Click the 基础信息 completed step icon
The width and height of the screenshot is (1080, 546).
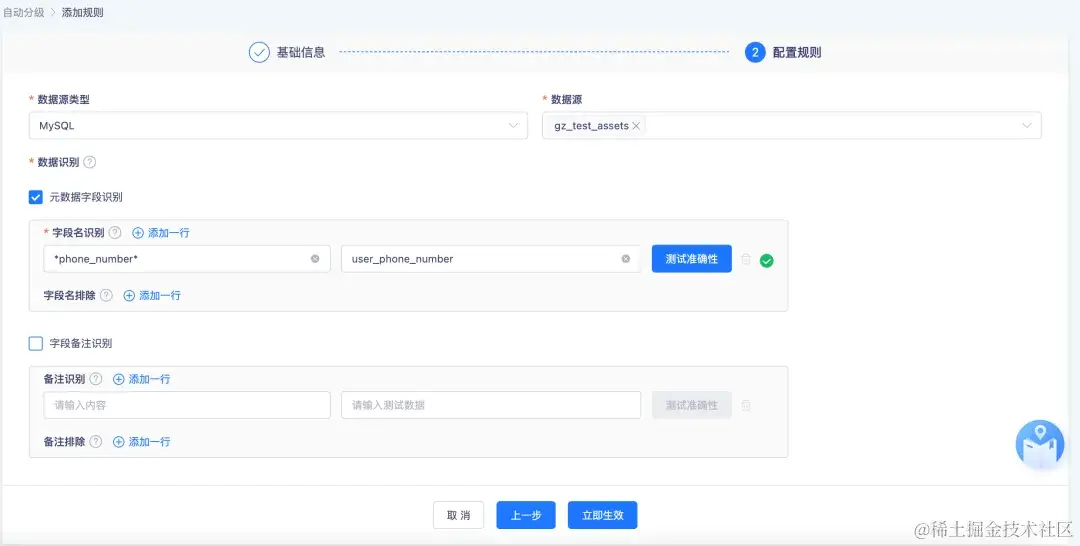click(x=259, y=52)
